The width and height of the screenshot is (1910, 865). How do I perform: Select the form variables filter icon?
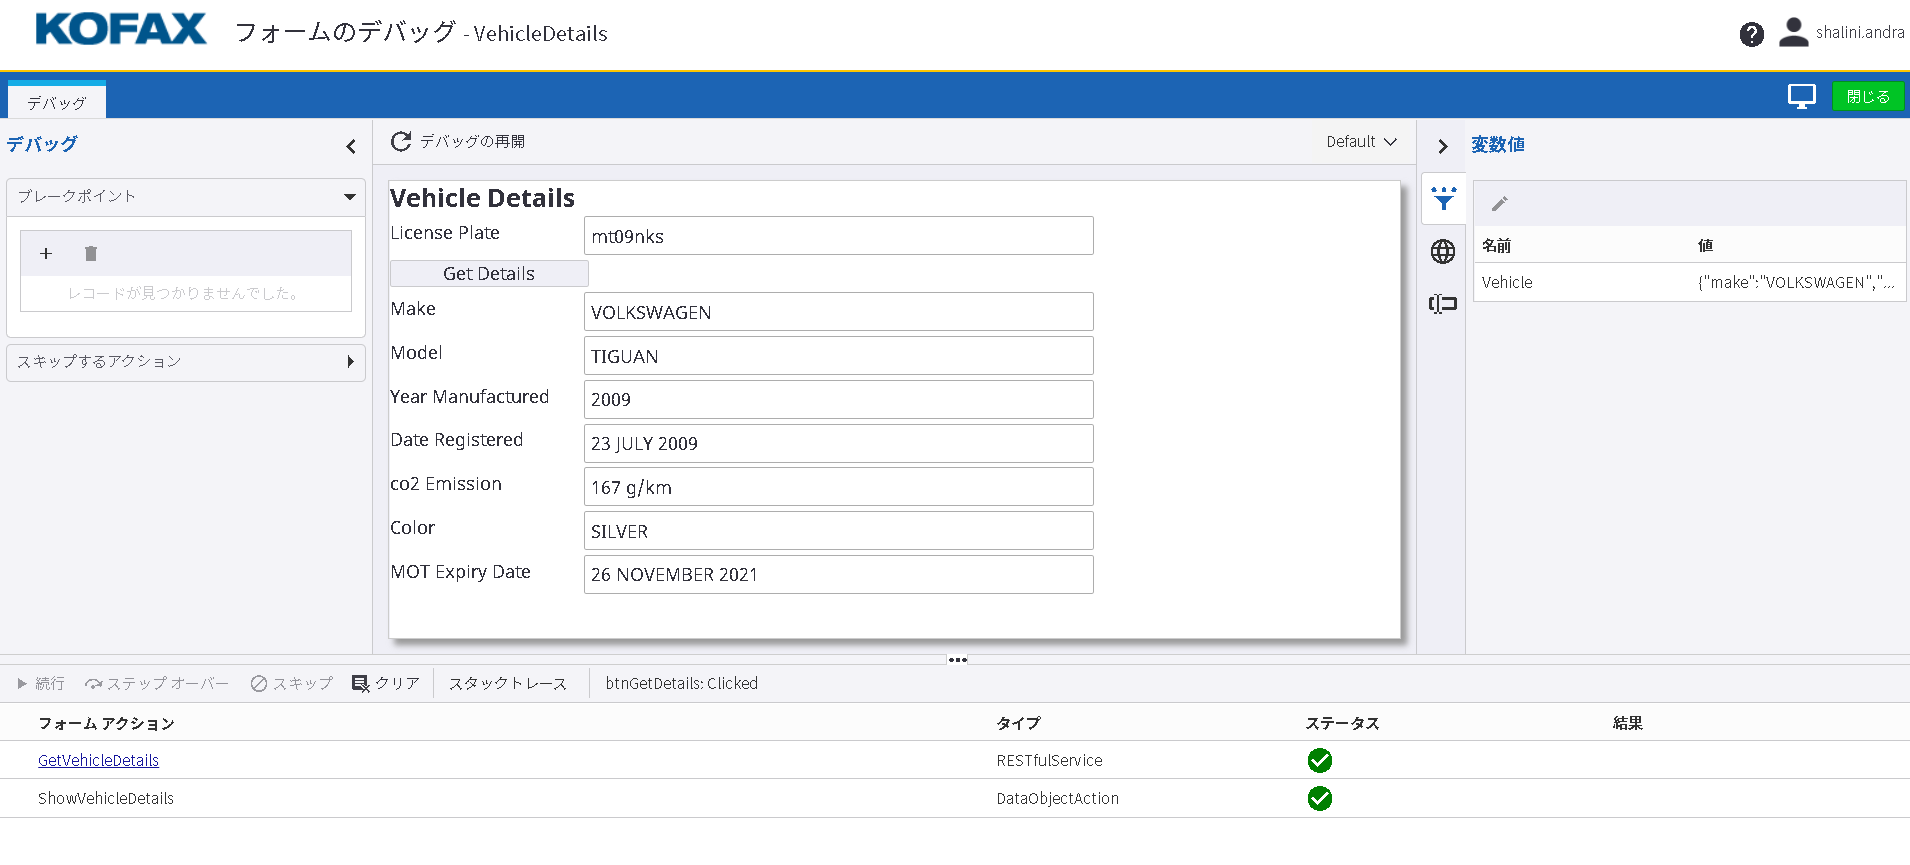[x=1443, y=199]
